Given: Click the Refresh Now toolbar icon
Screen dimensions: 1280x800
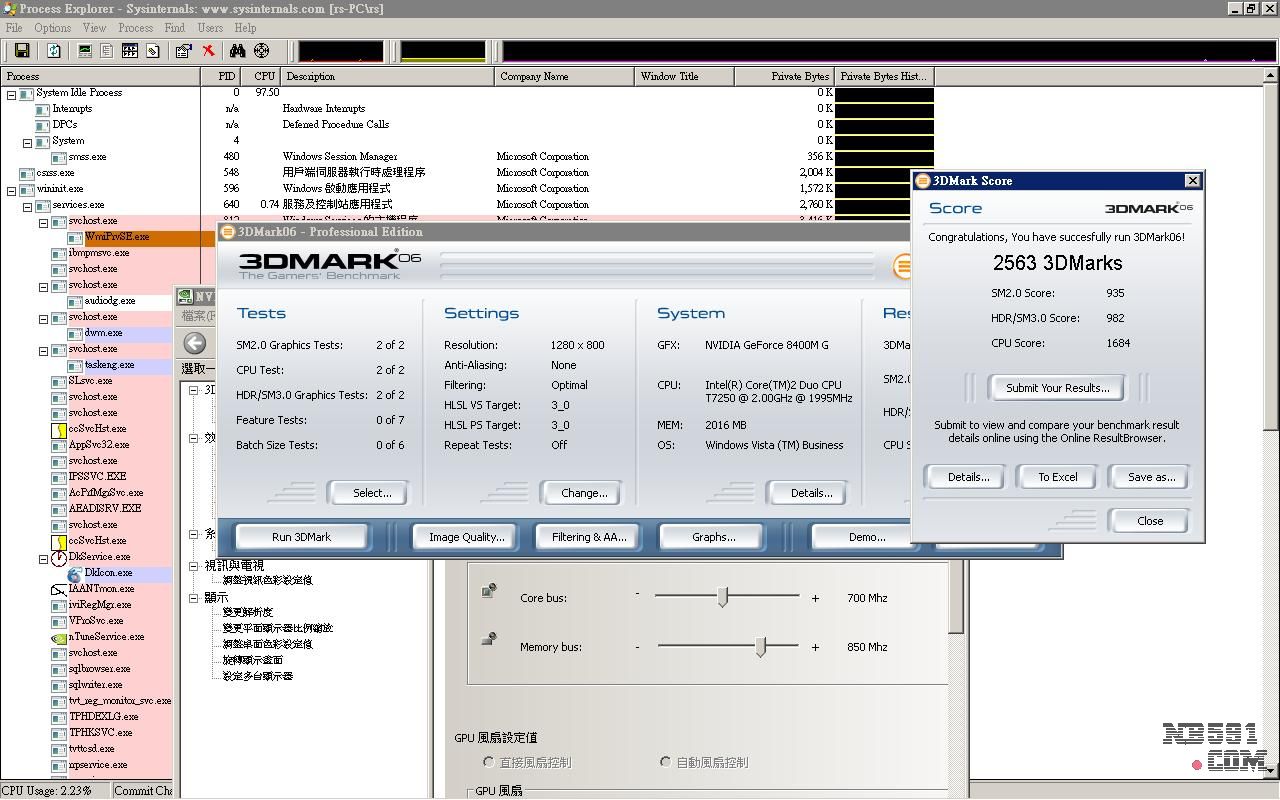Looking at the screenshot, I should (54, 51).
